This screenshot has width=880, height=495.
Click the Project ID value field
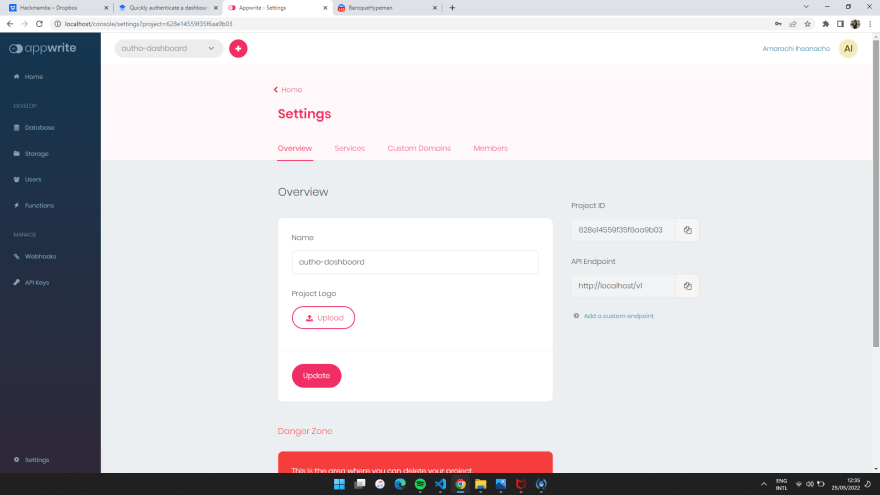point(624,230)
